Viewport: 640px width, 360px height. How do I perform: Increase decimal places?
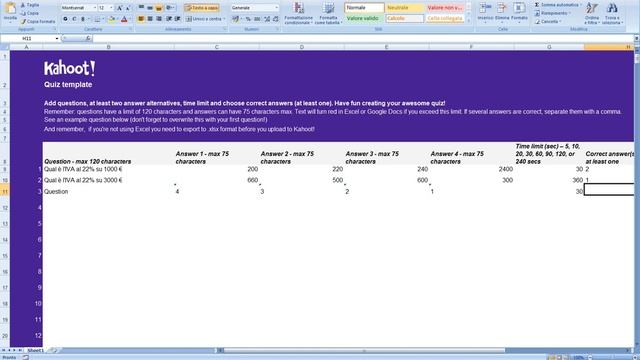pos(267,19)
